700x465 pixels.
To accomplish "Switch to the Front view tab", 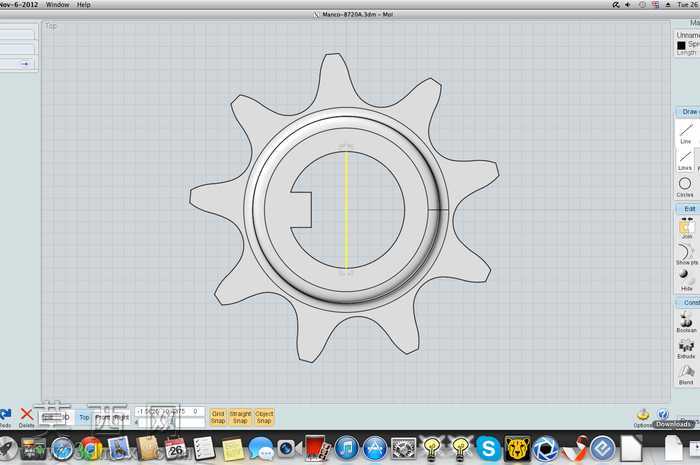I will click(103, 418).
